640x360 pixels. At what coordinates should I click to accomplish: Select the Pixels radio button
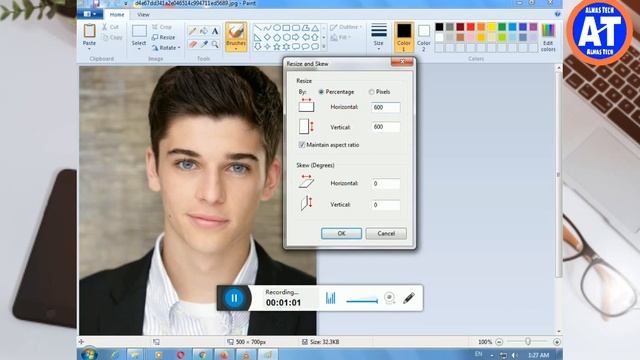tap(371, 92)
